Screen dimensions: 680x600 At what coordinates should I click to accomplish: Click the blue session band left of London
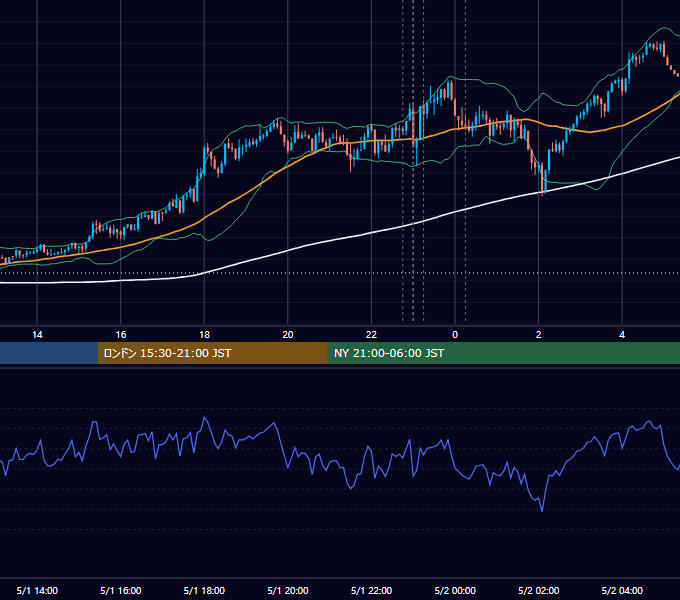[49, 353]
